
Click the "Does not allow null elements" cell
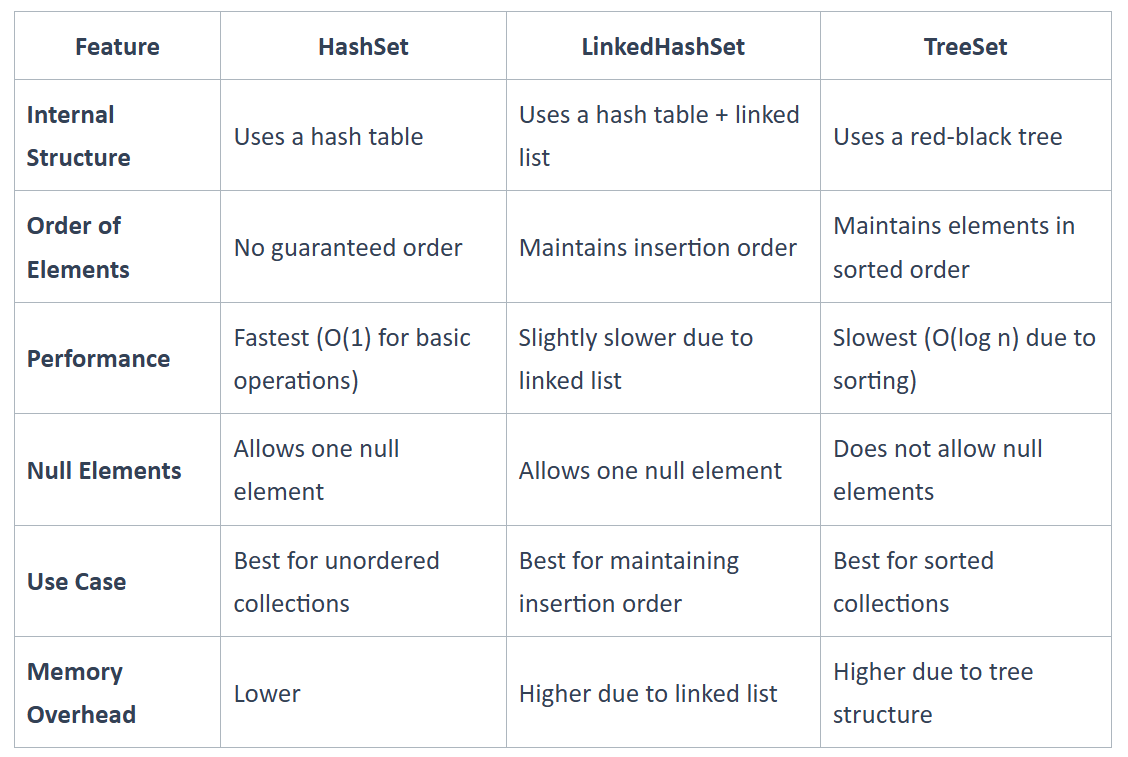[937, 470]
